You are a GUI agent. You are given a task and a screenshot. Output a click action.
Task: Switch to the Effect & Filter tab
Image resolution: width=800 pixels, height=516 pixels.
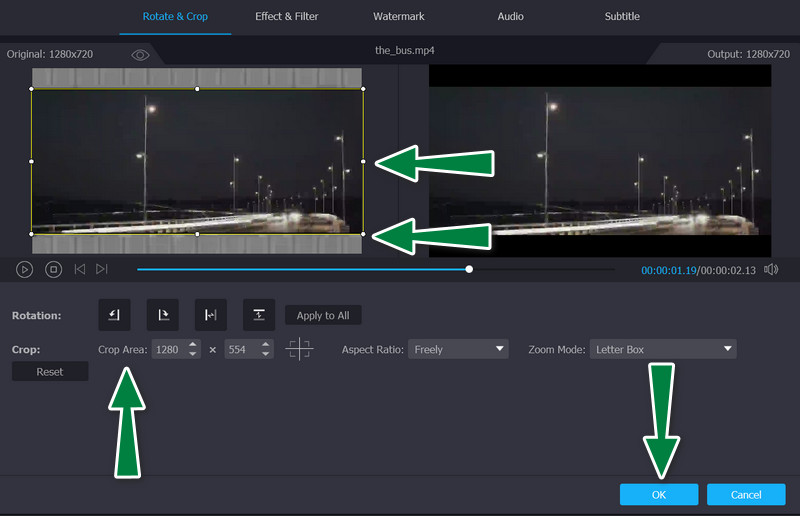286,17
